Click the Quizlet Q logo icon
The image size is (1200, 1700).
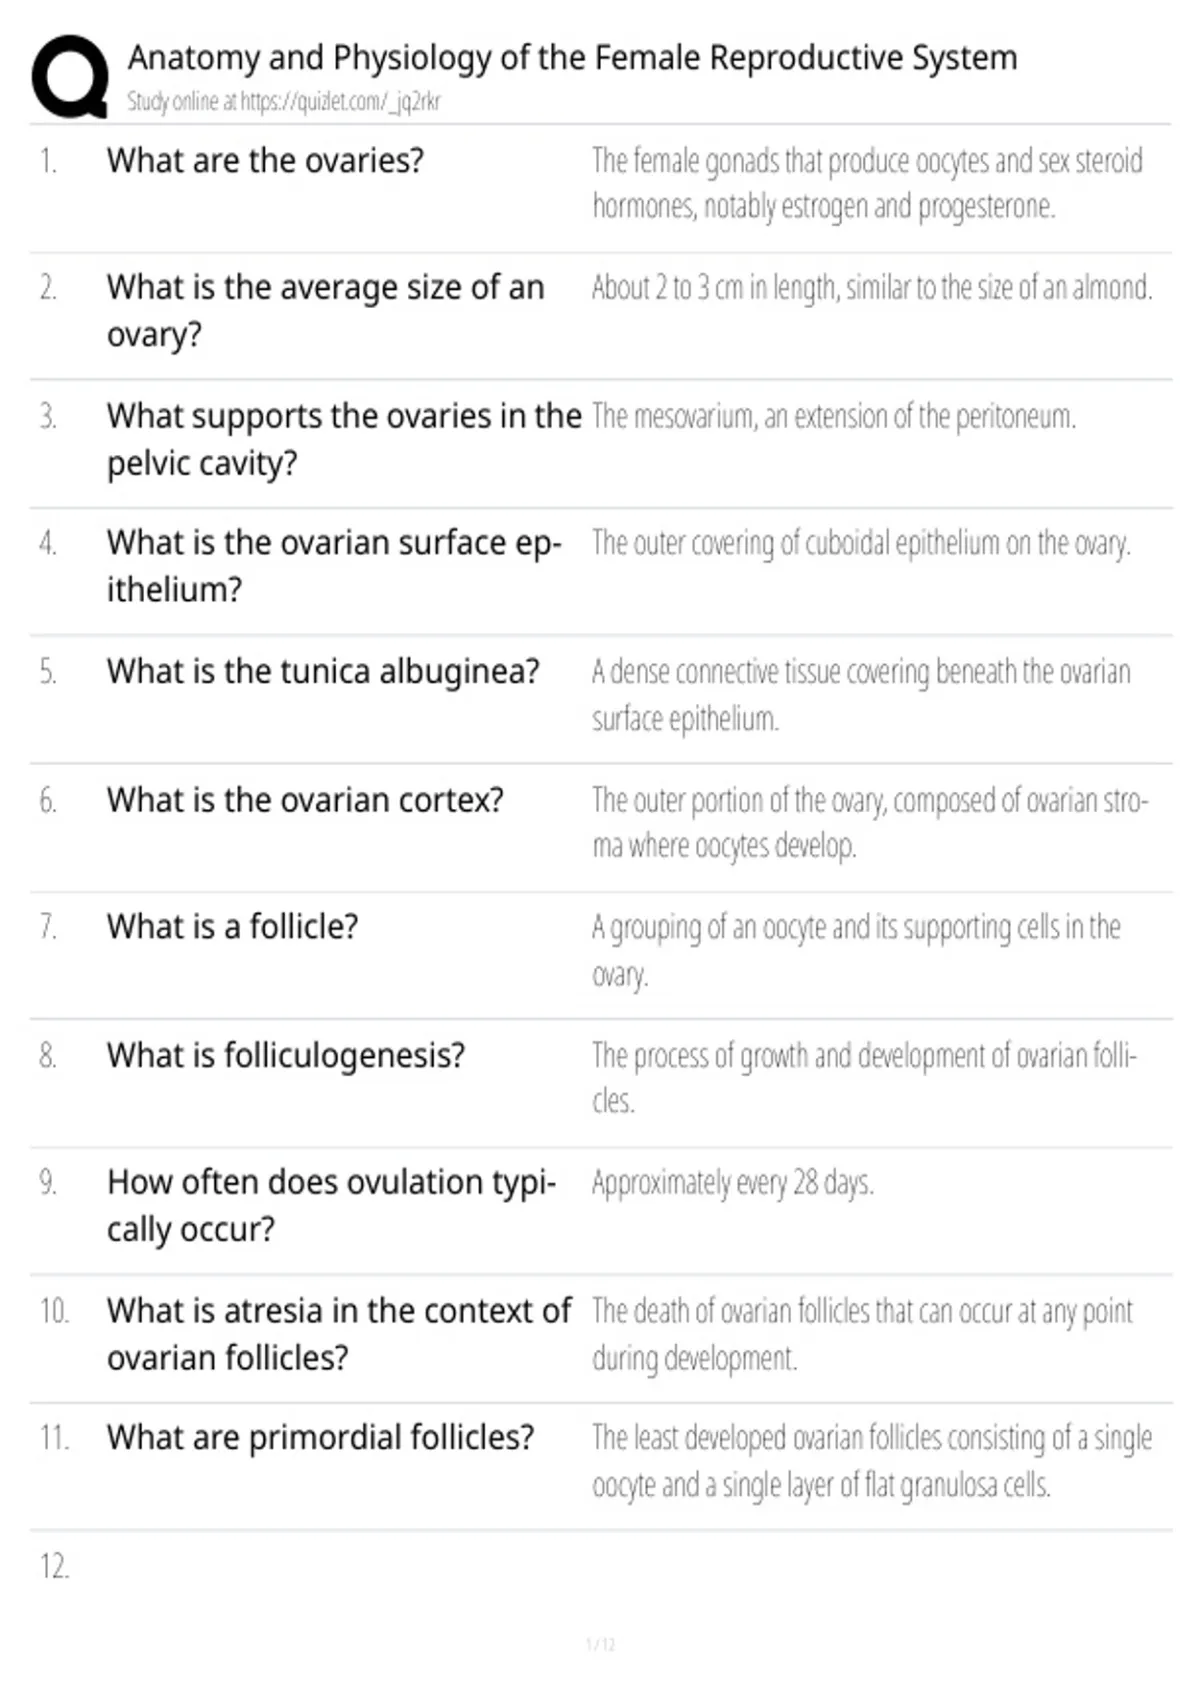point(70,77)
